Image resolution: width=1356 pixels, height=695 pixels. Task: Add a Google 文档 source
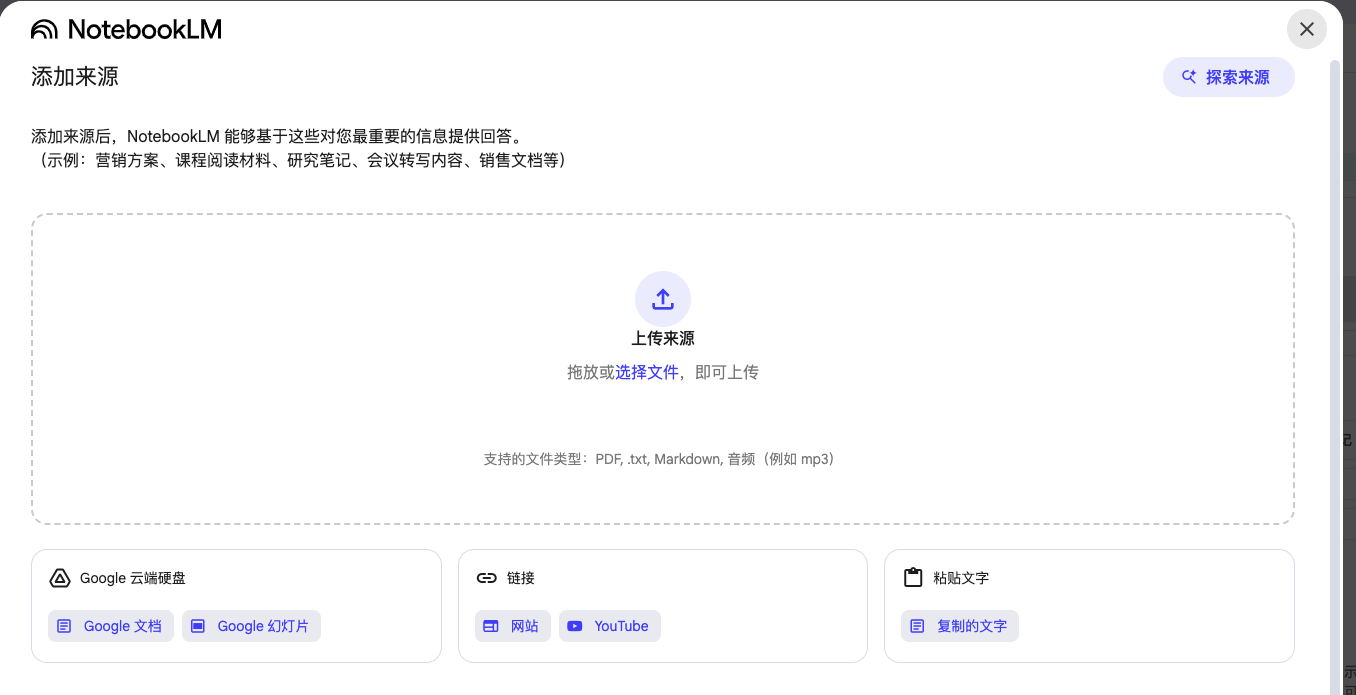click(111, 626)
